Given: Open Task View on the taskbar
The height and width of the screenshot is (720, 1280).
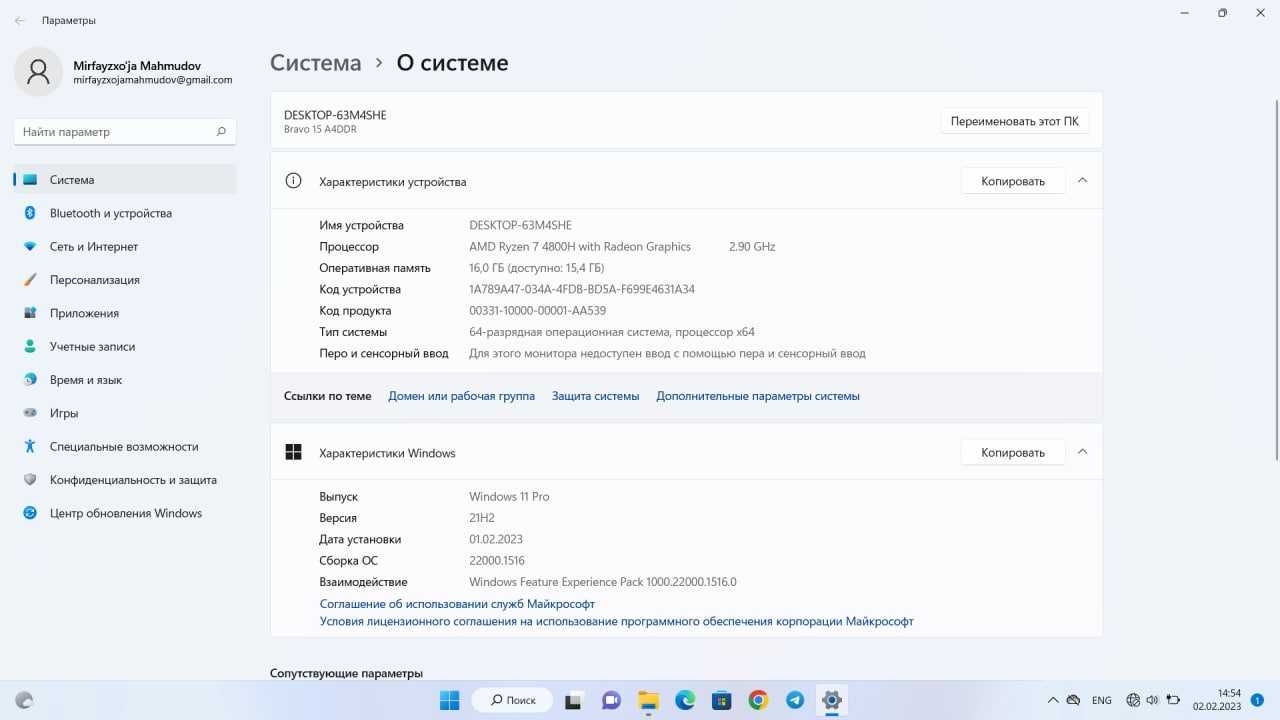Looking at the screenshot, I should click(574, 700).
